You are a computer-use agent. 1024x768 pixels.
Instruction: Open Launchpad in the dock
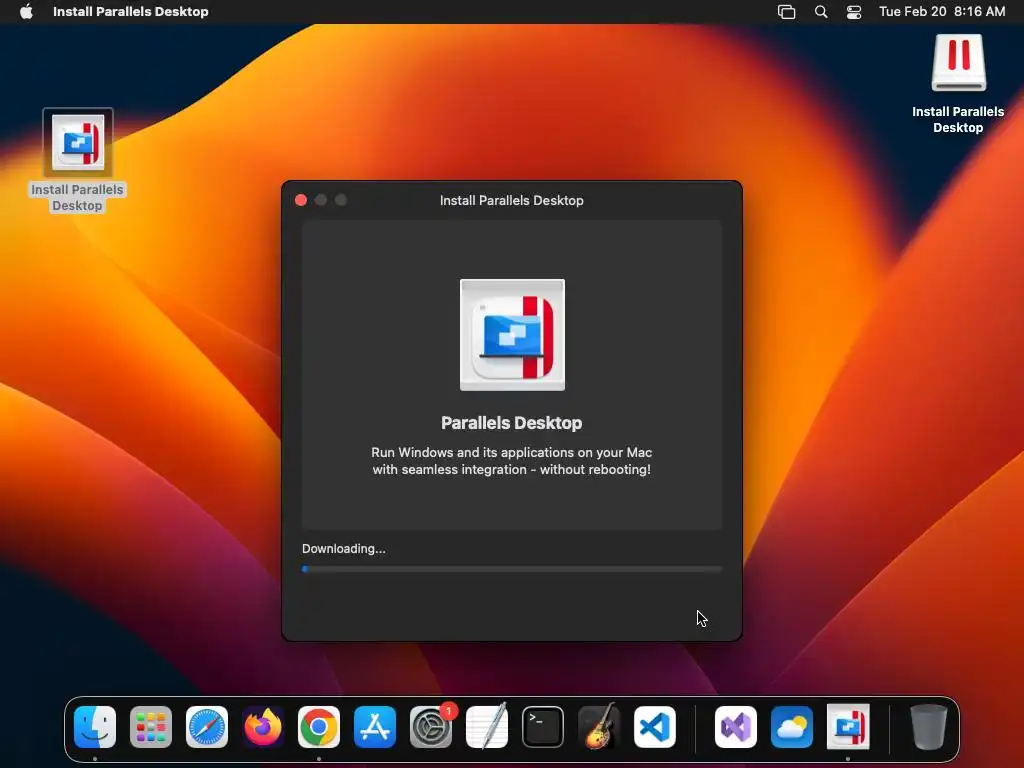151,727
